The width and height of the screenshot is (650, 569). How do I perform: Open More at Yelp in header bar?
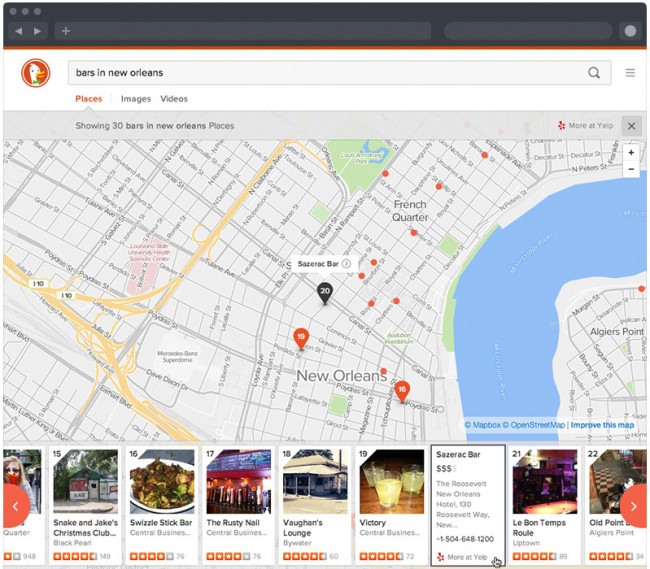pos(585,126)
